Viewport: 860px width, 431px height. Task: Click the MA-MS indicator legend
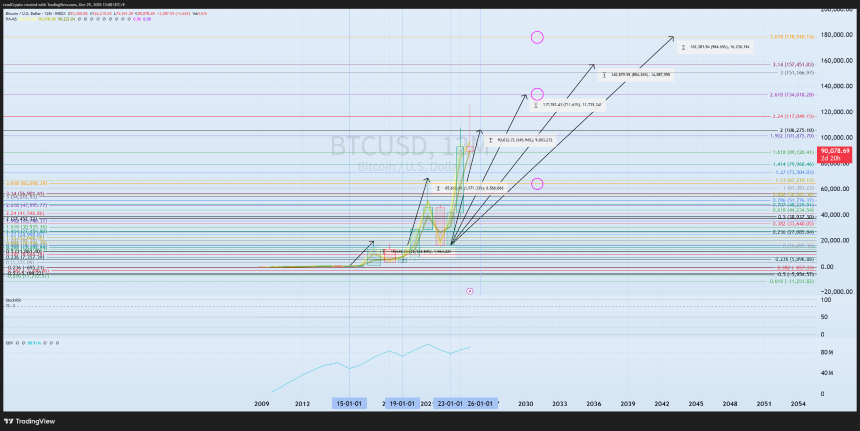10,19
